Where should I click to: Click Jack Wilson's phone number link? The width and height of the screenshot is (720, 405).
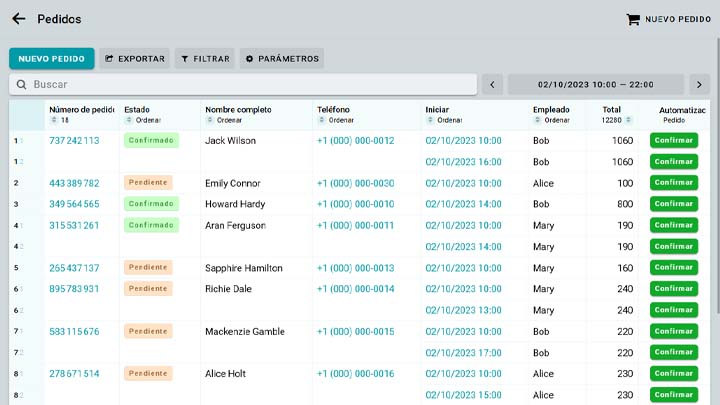coord(355,141)
